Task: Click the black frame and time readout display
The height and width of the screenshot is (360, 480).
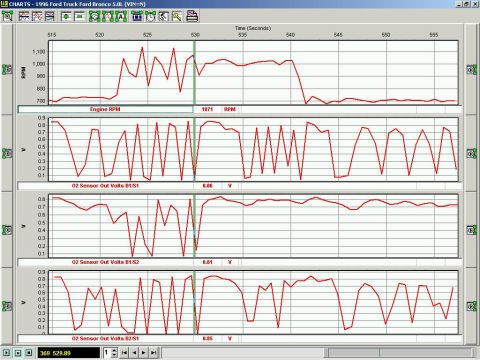Action: click(x=69, y=353)
